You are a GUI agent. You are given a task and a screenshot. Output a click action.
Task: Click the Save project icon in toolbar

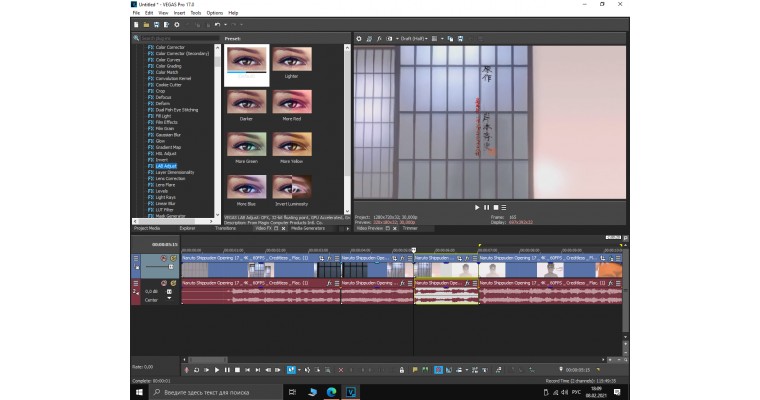(155, 24)
